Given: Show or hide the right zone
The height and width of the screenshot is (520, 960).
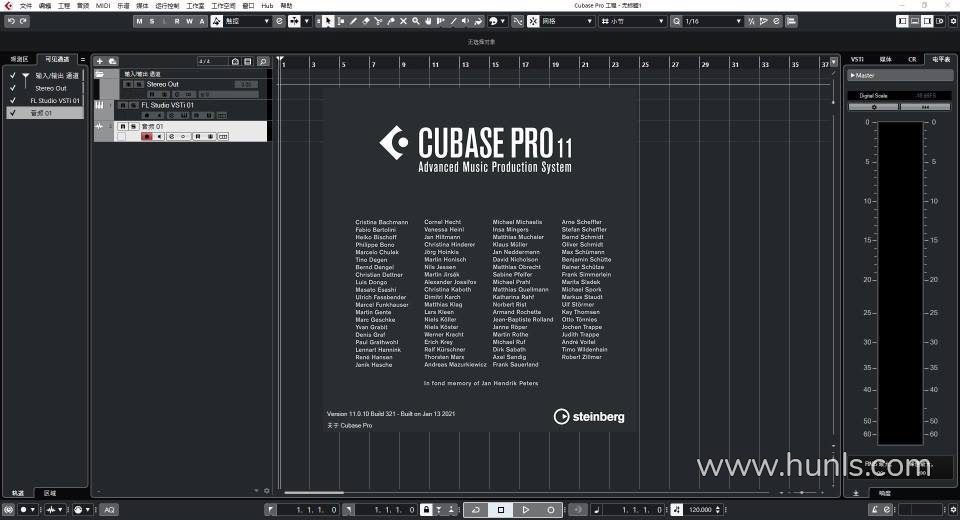Looking at the screenshot, I should coord(928,21).
